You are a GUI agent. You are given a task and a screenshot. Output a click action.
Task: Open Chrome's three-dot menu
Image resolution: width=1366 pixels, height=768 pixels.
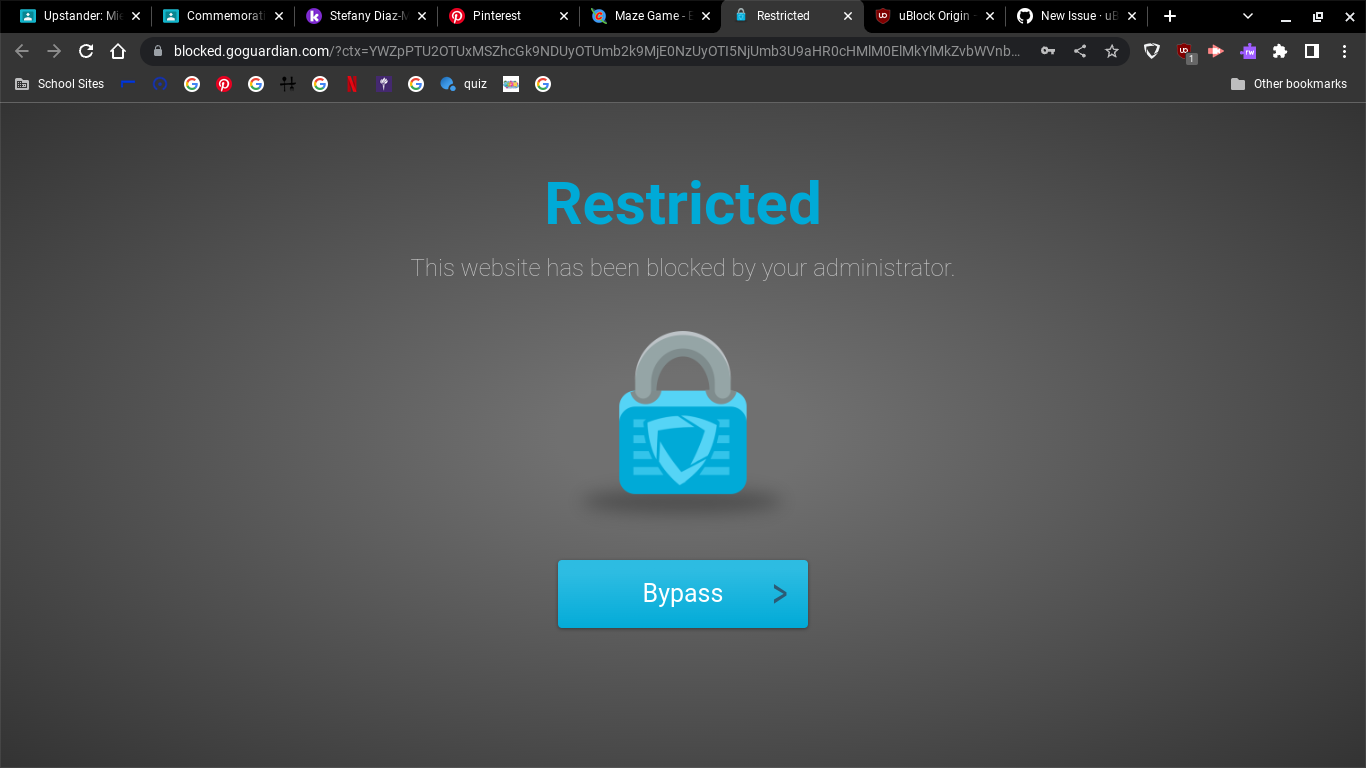pyautogui.click(x=1344, y=51)
